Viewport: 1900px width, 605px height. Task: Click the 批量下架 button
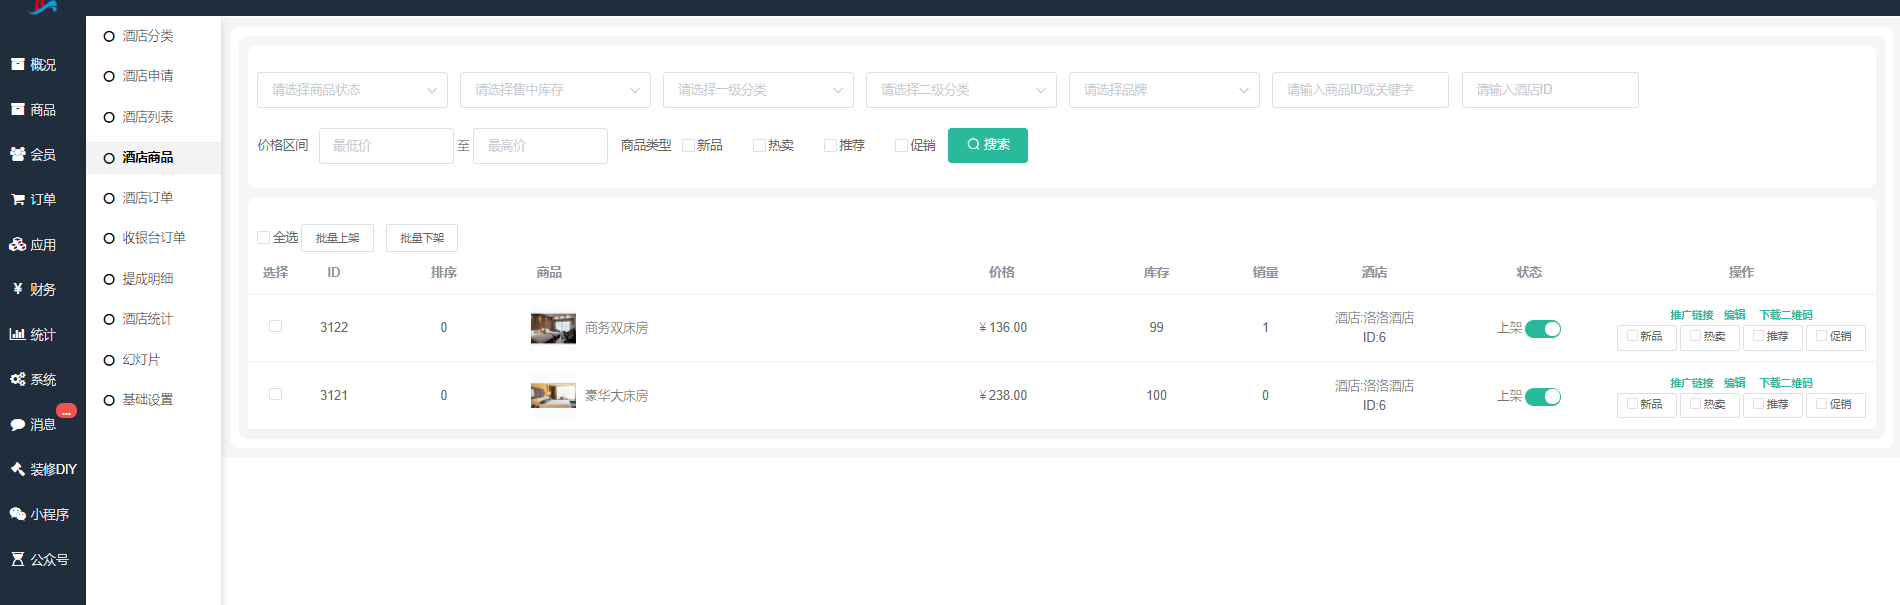tap(422, 238)
